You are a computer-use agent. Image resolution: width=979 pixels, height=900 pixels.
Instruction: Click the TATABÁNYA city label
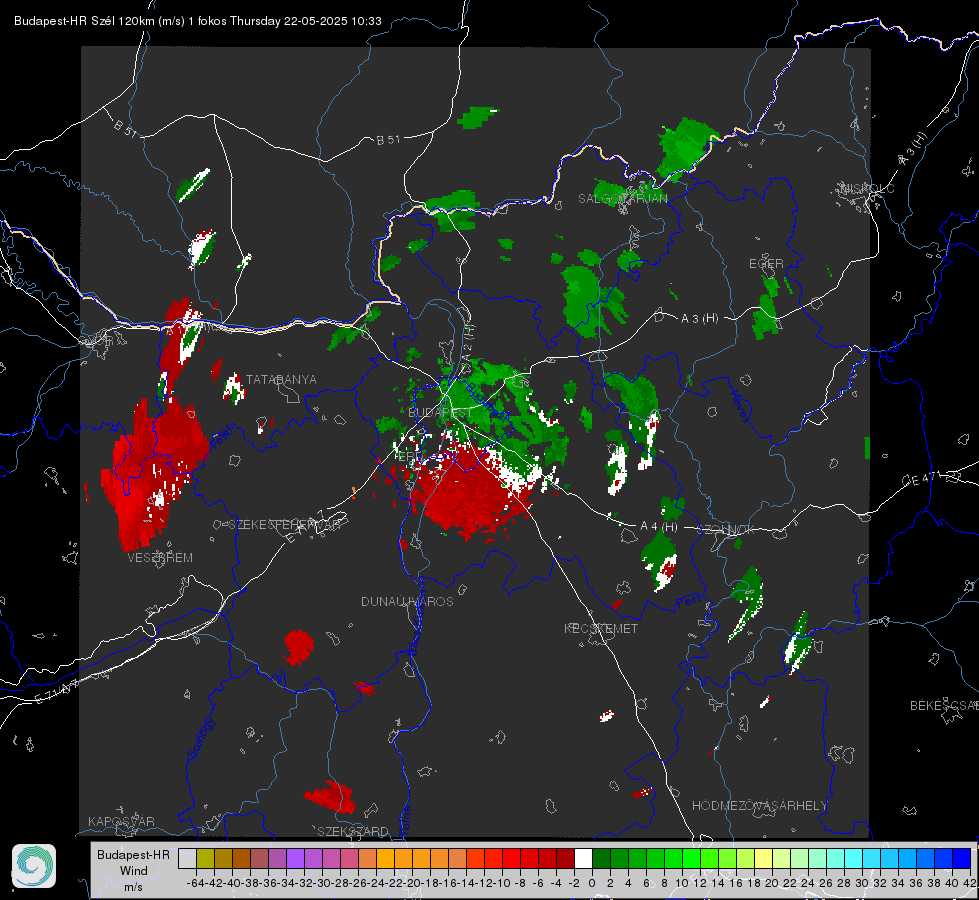[281, 380]
